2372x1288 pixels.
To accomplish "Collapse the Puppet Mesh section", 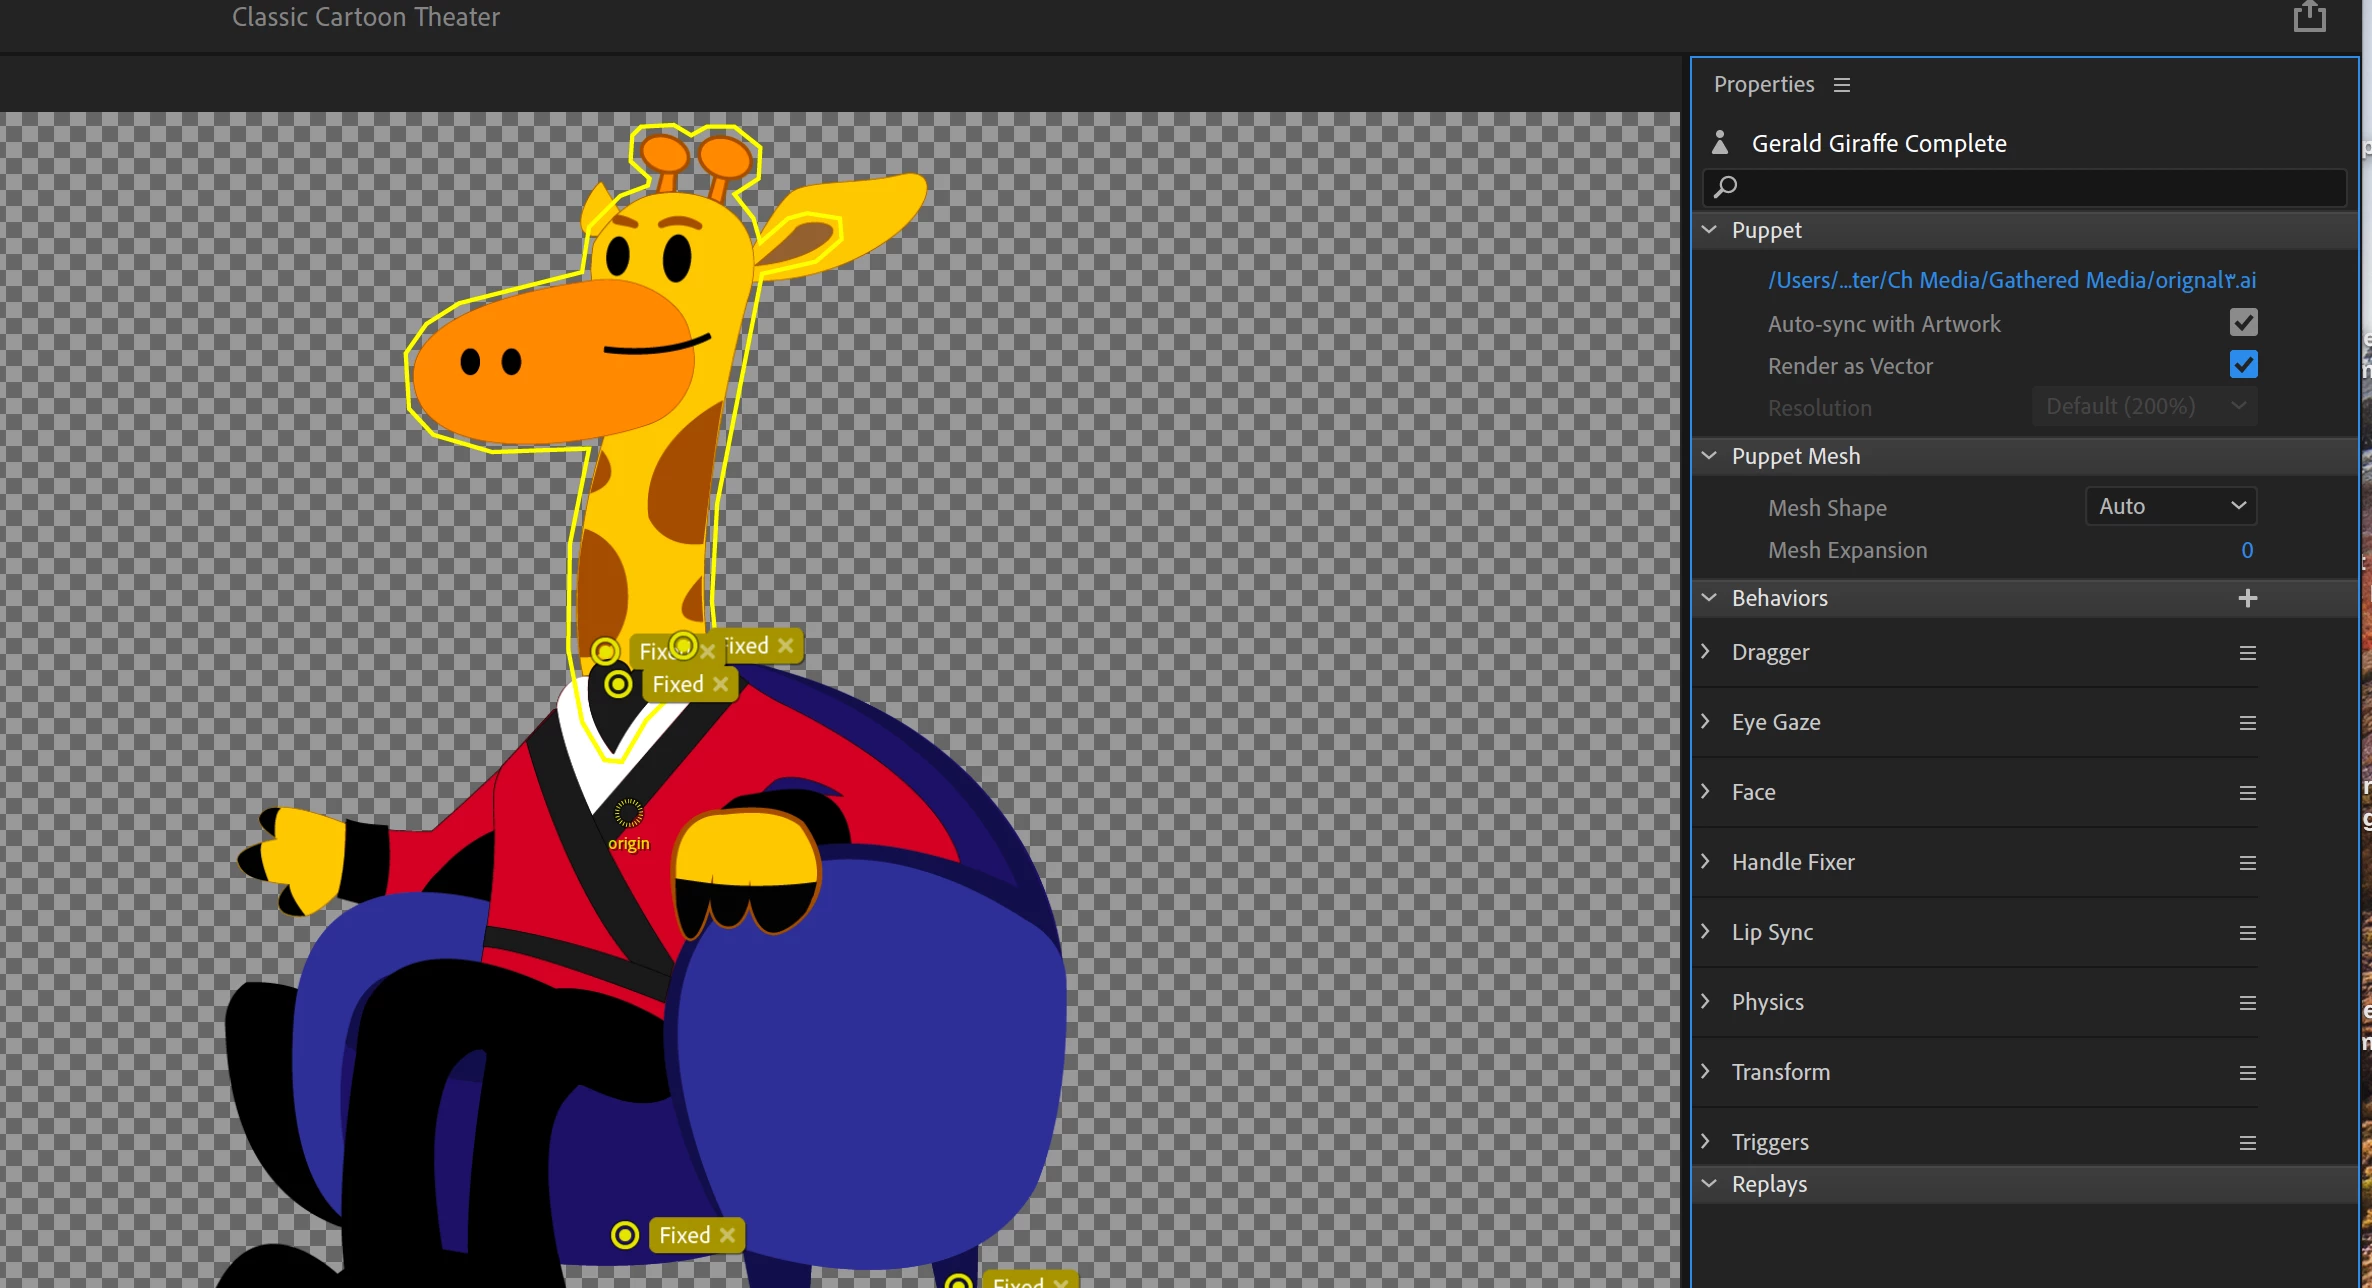I will [x=1709, y=456].
